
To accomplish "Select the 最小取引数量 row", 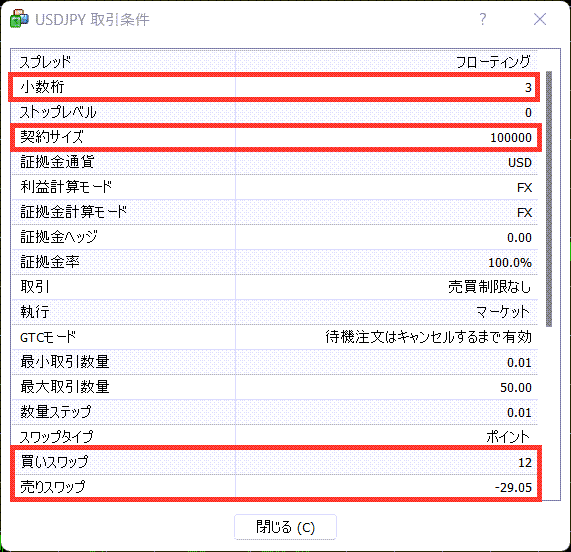I will 275,362.
